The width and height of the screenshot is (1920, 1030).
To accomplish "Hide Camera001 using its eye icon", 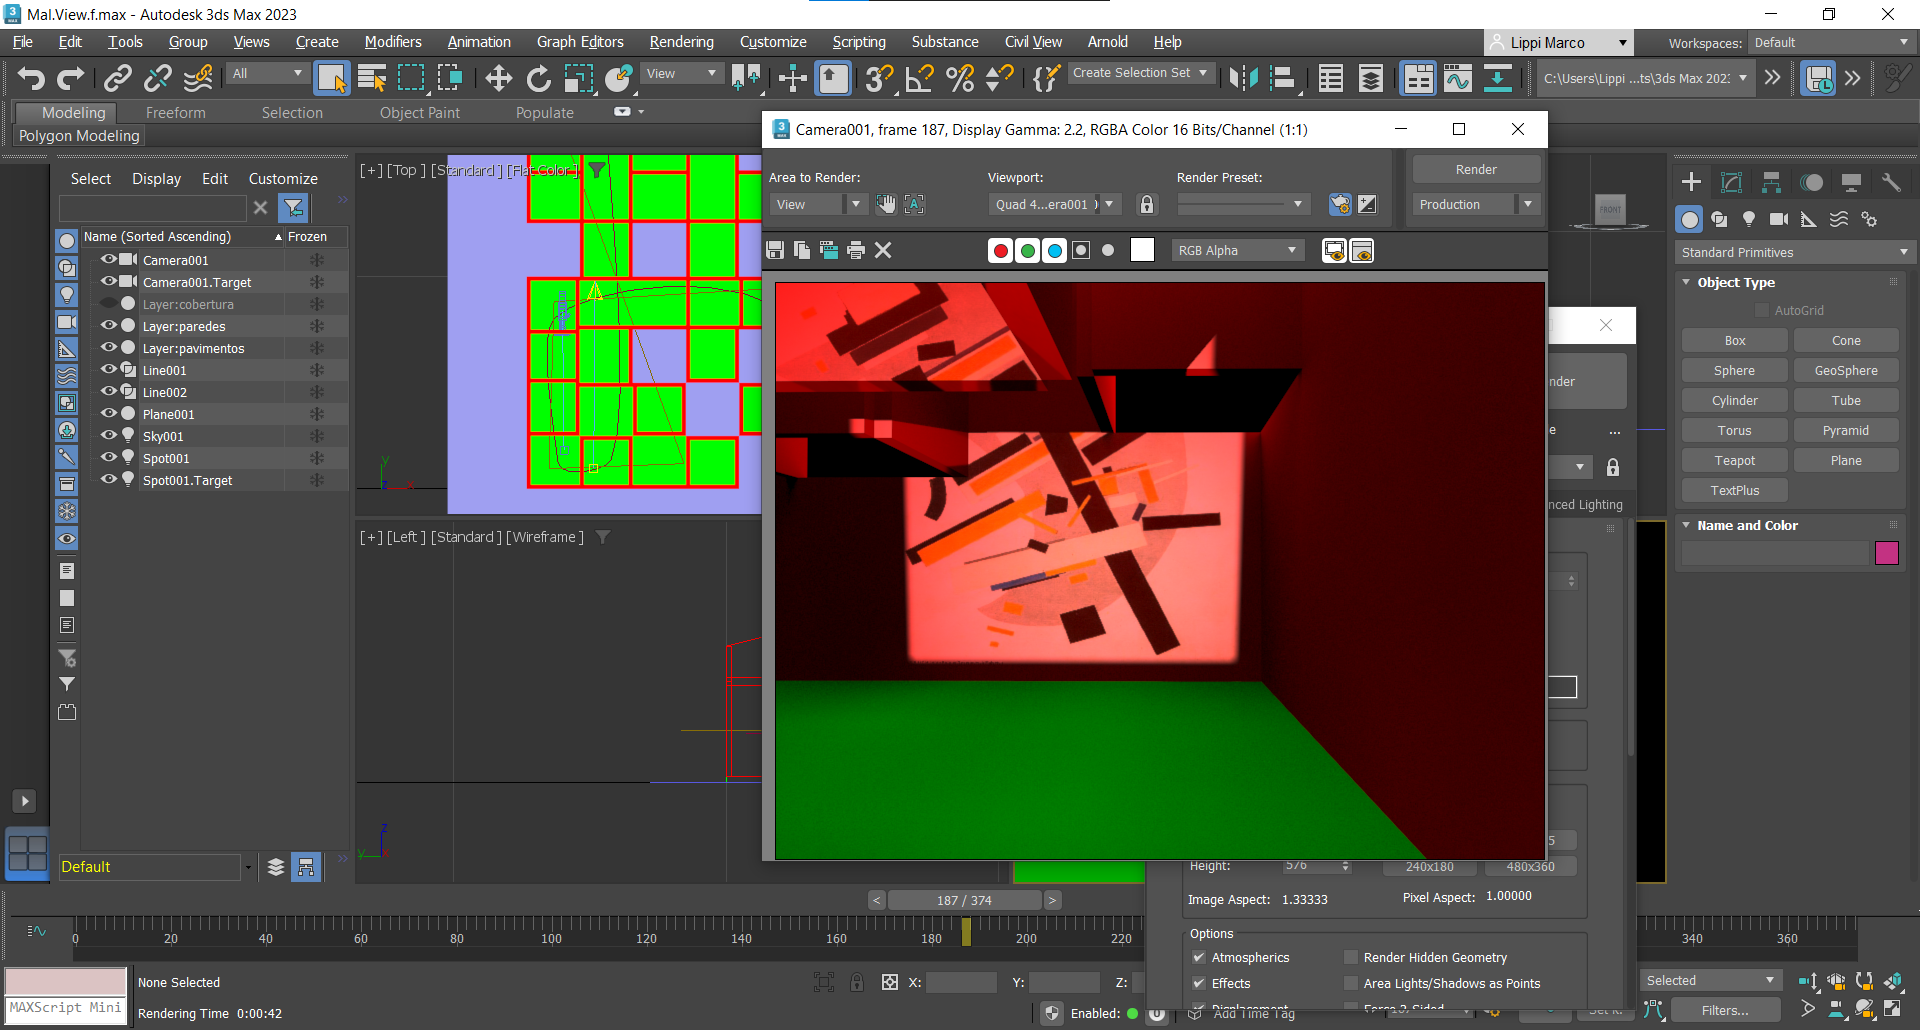I will (x=109, y=259).
